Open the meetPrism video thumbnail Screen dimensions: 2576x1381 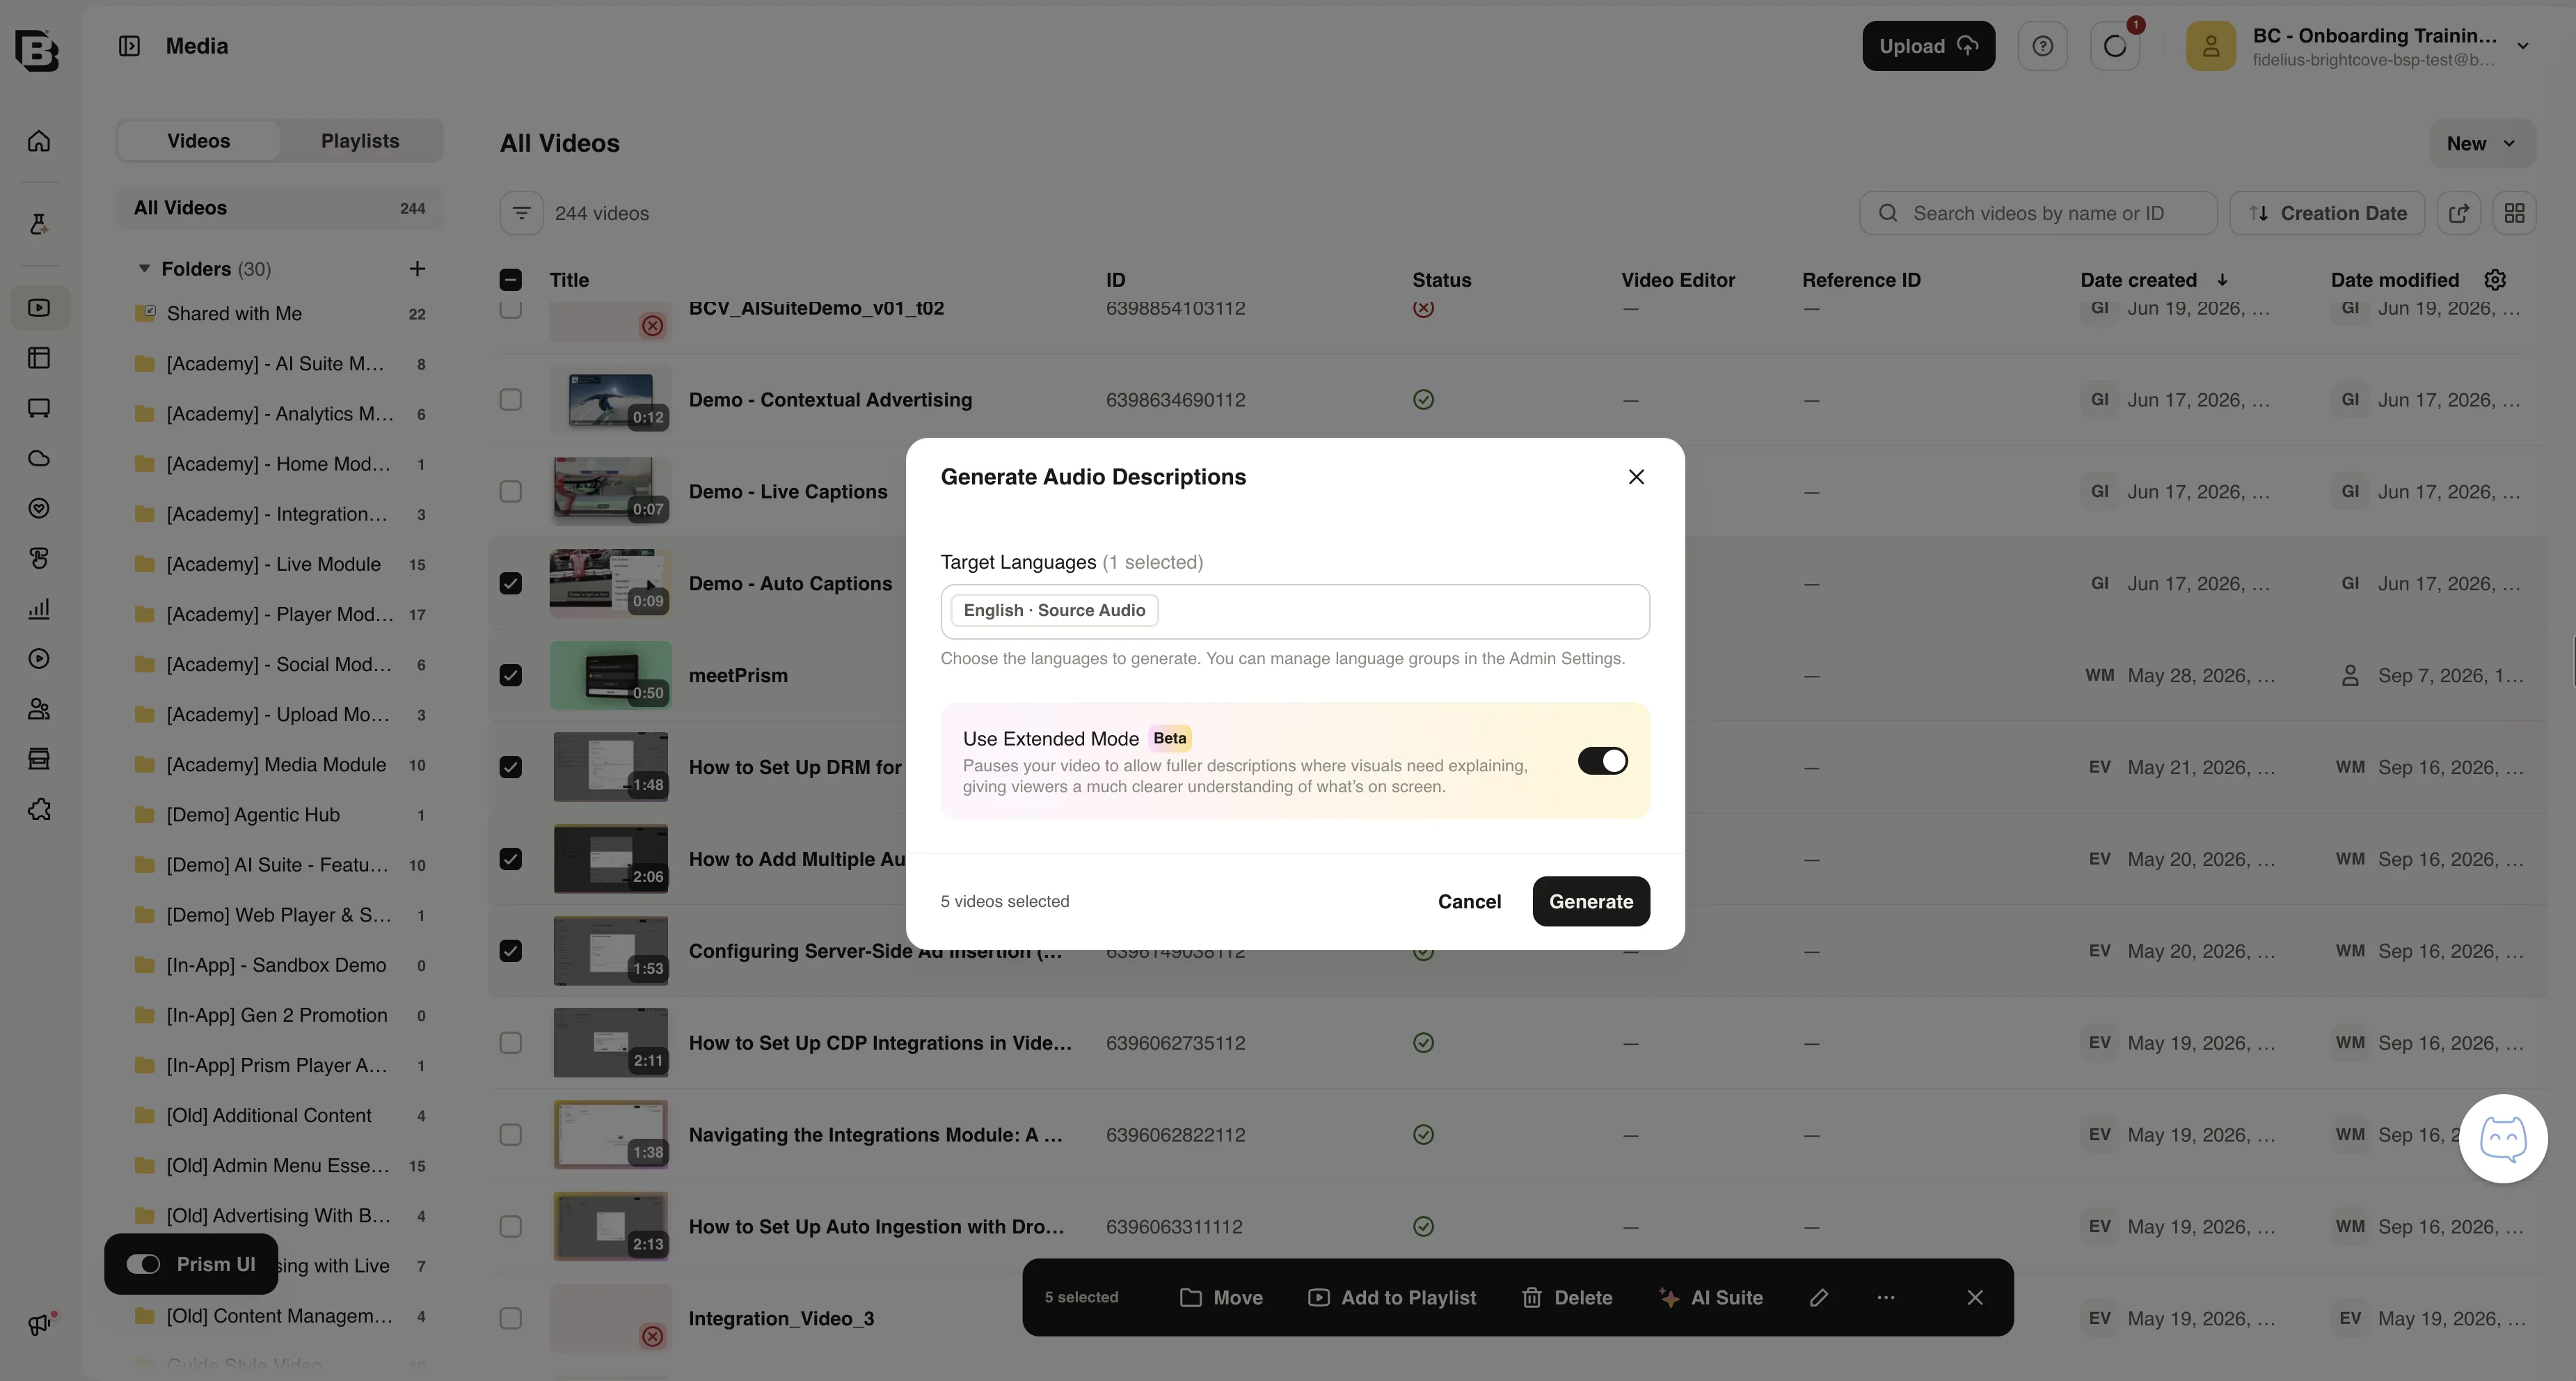pyautogui.click(x=610, y=675)
